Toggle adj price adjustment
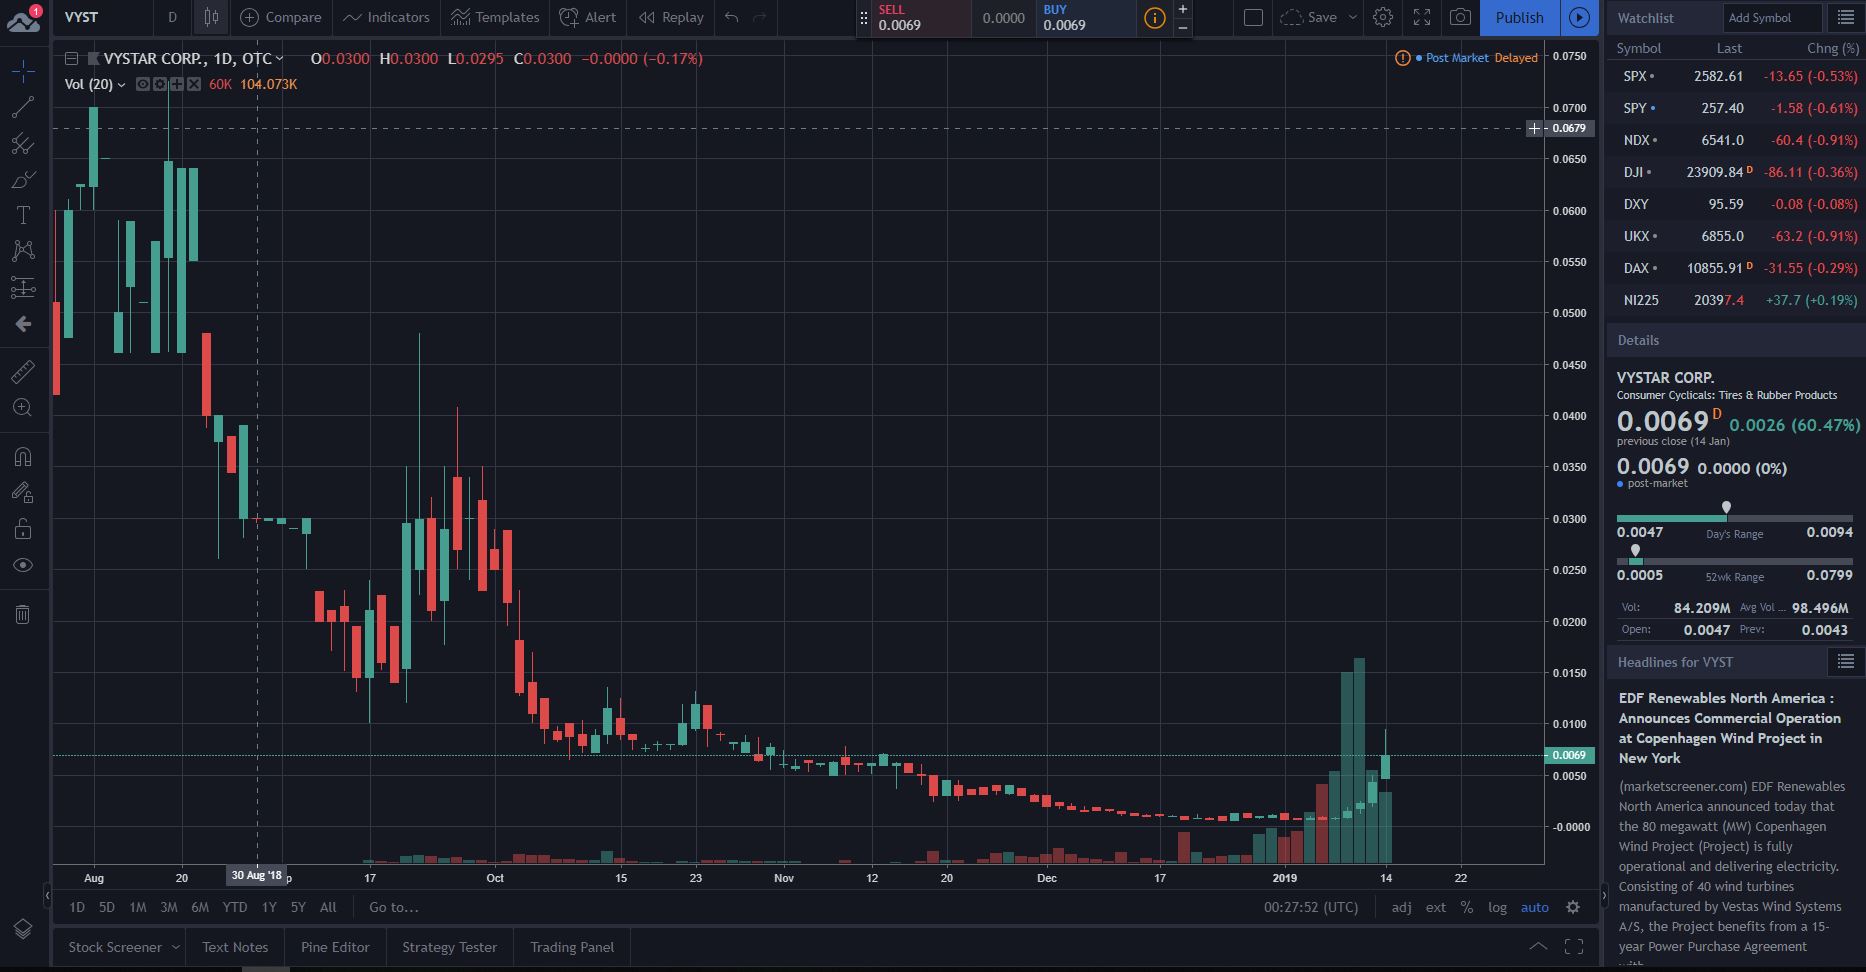 pos(1402,907)
